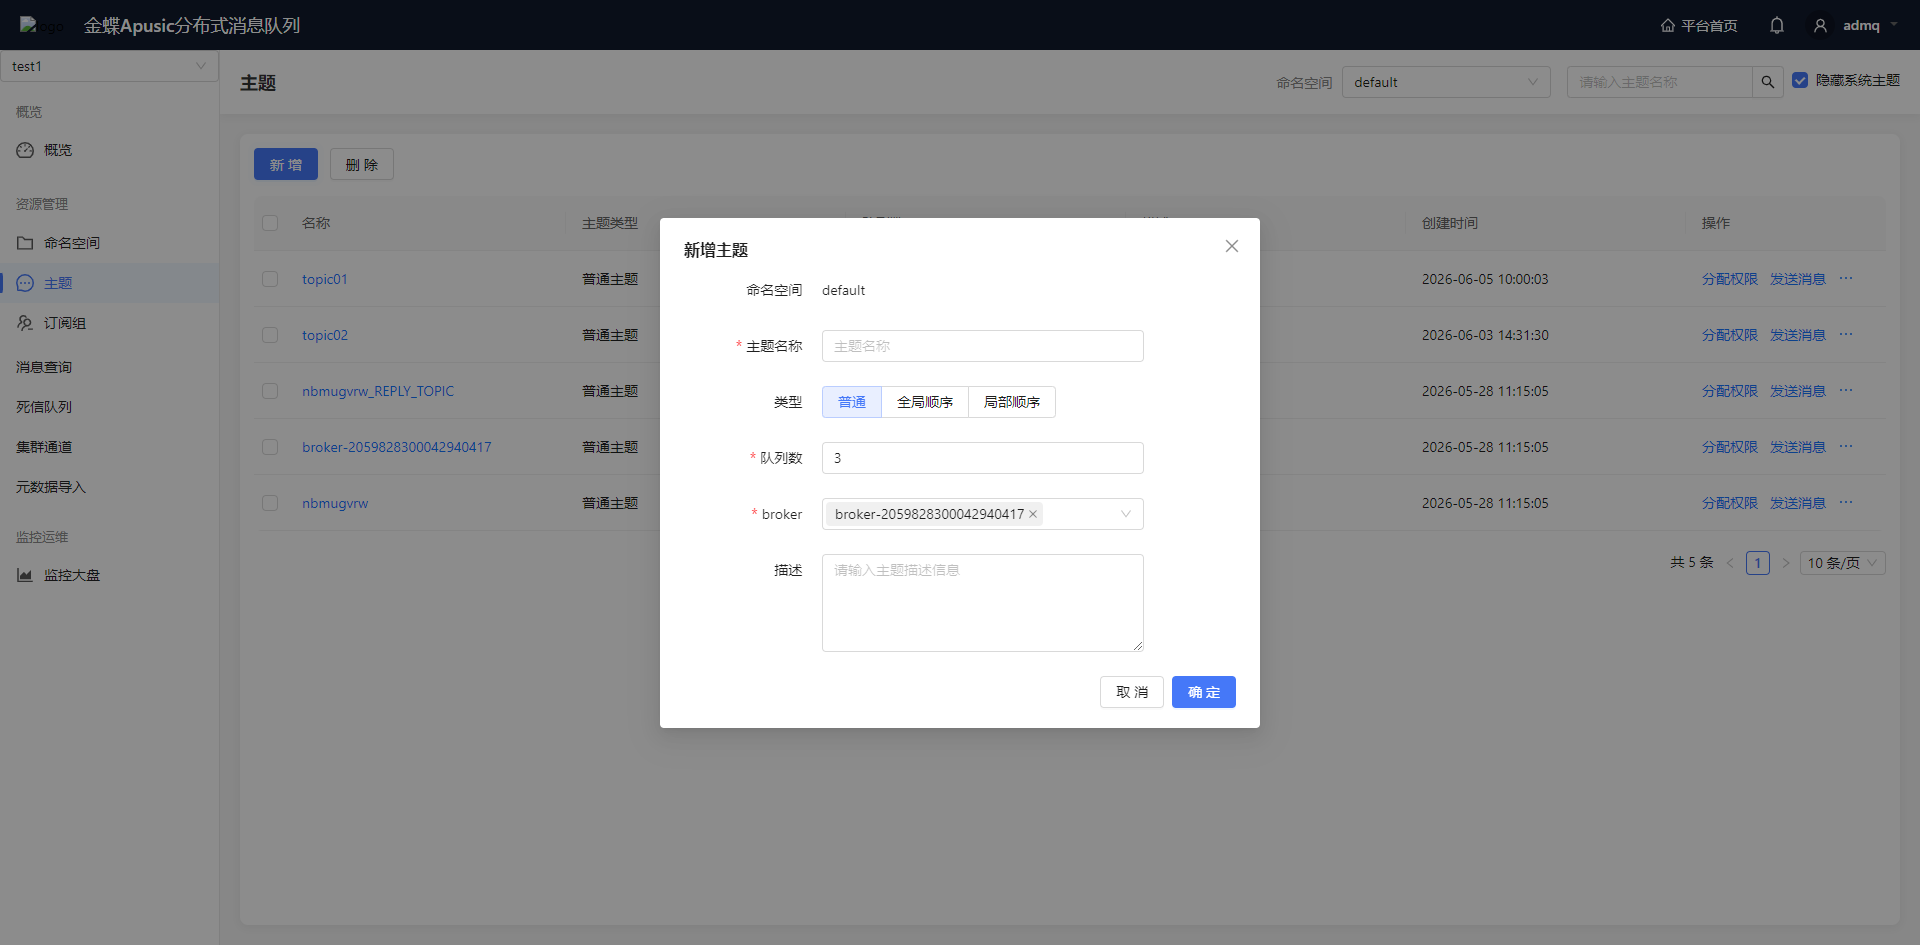Open more actions for topic01 row
This screenshot has width=1920, height=945.
tap(1846, 279)
